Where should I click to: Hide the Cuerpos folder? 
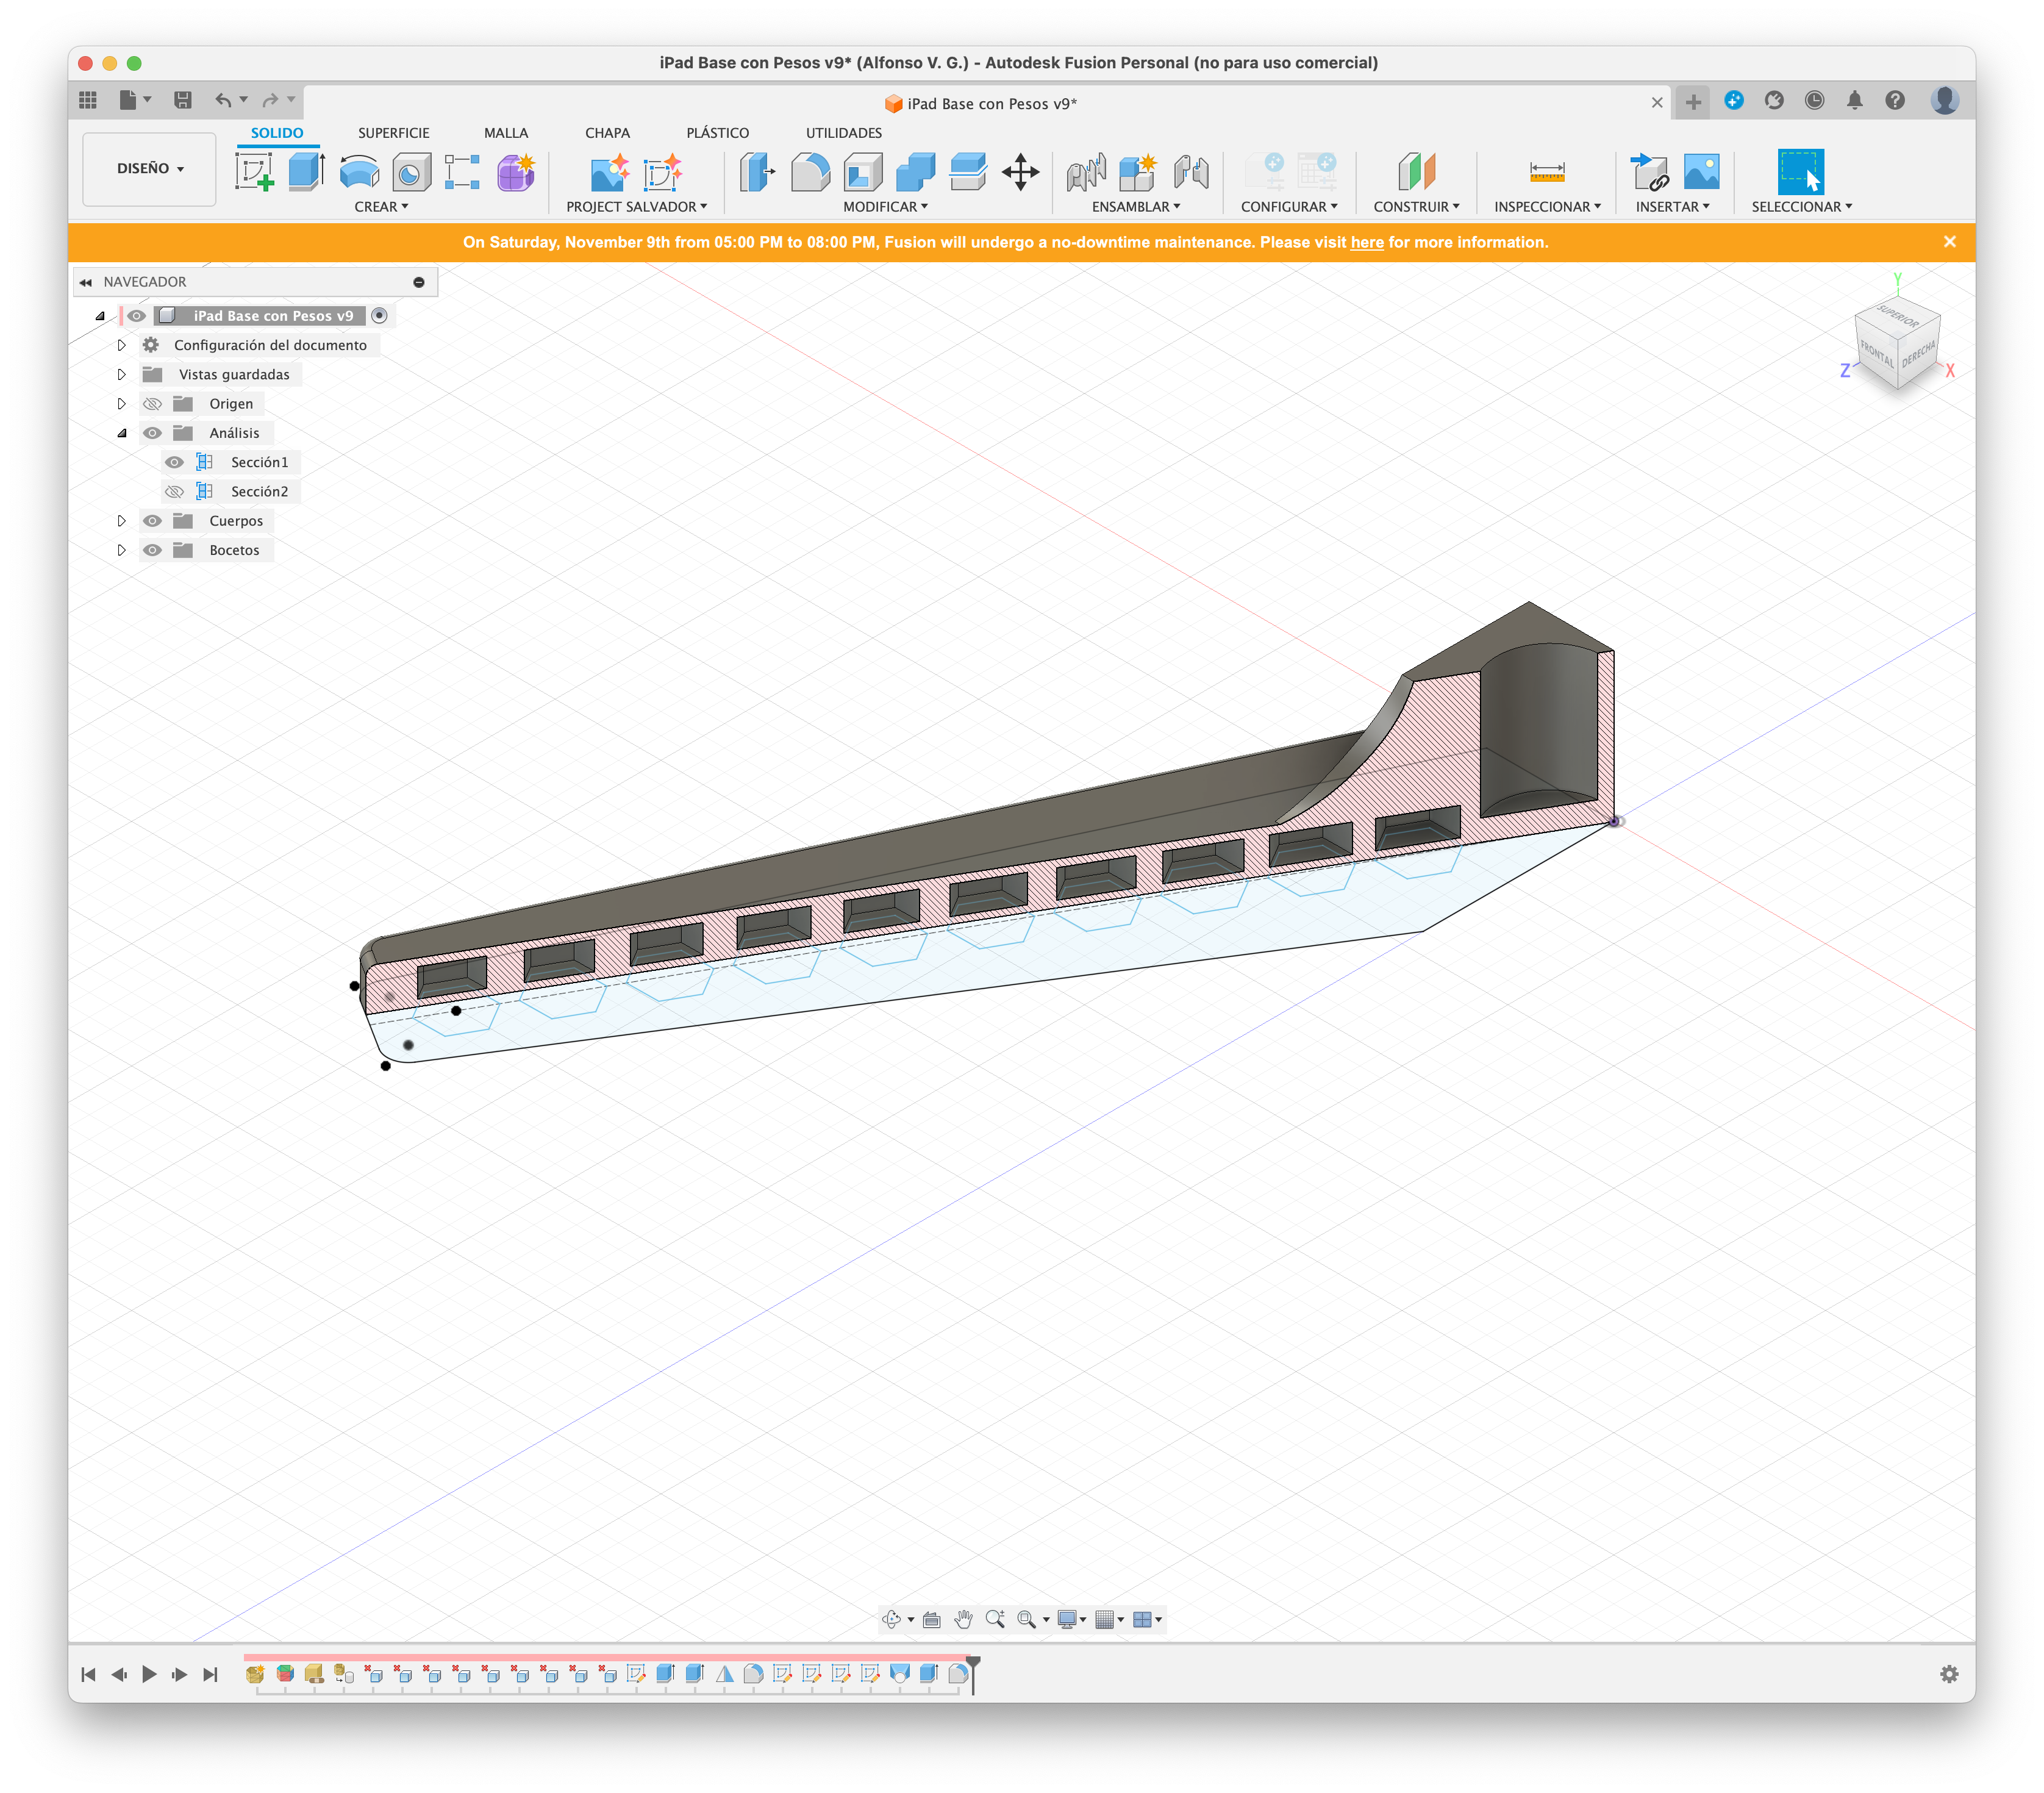[152, 520]
